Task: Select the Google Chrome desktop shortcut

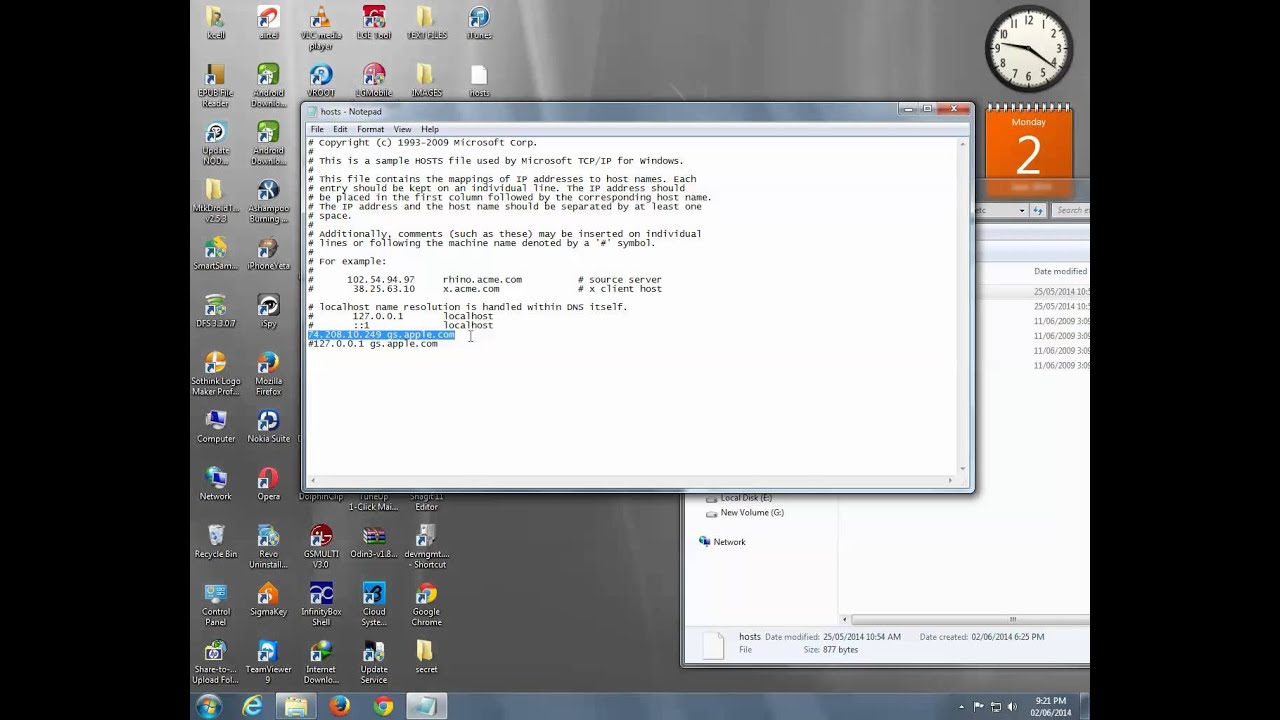Action: (426, 605)
